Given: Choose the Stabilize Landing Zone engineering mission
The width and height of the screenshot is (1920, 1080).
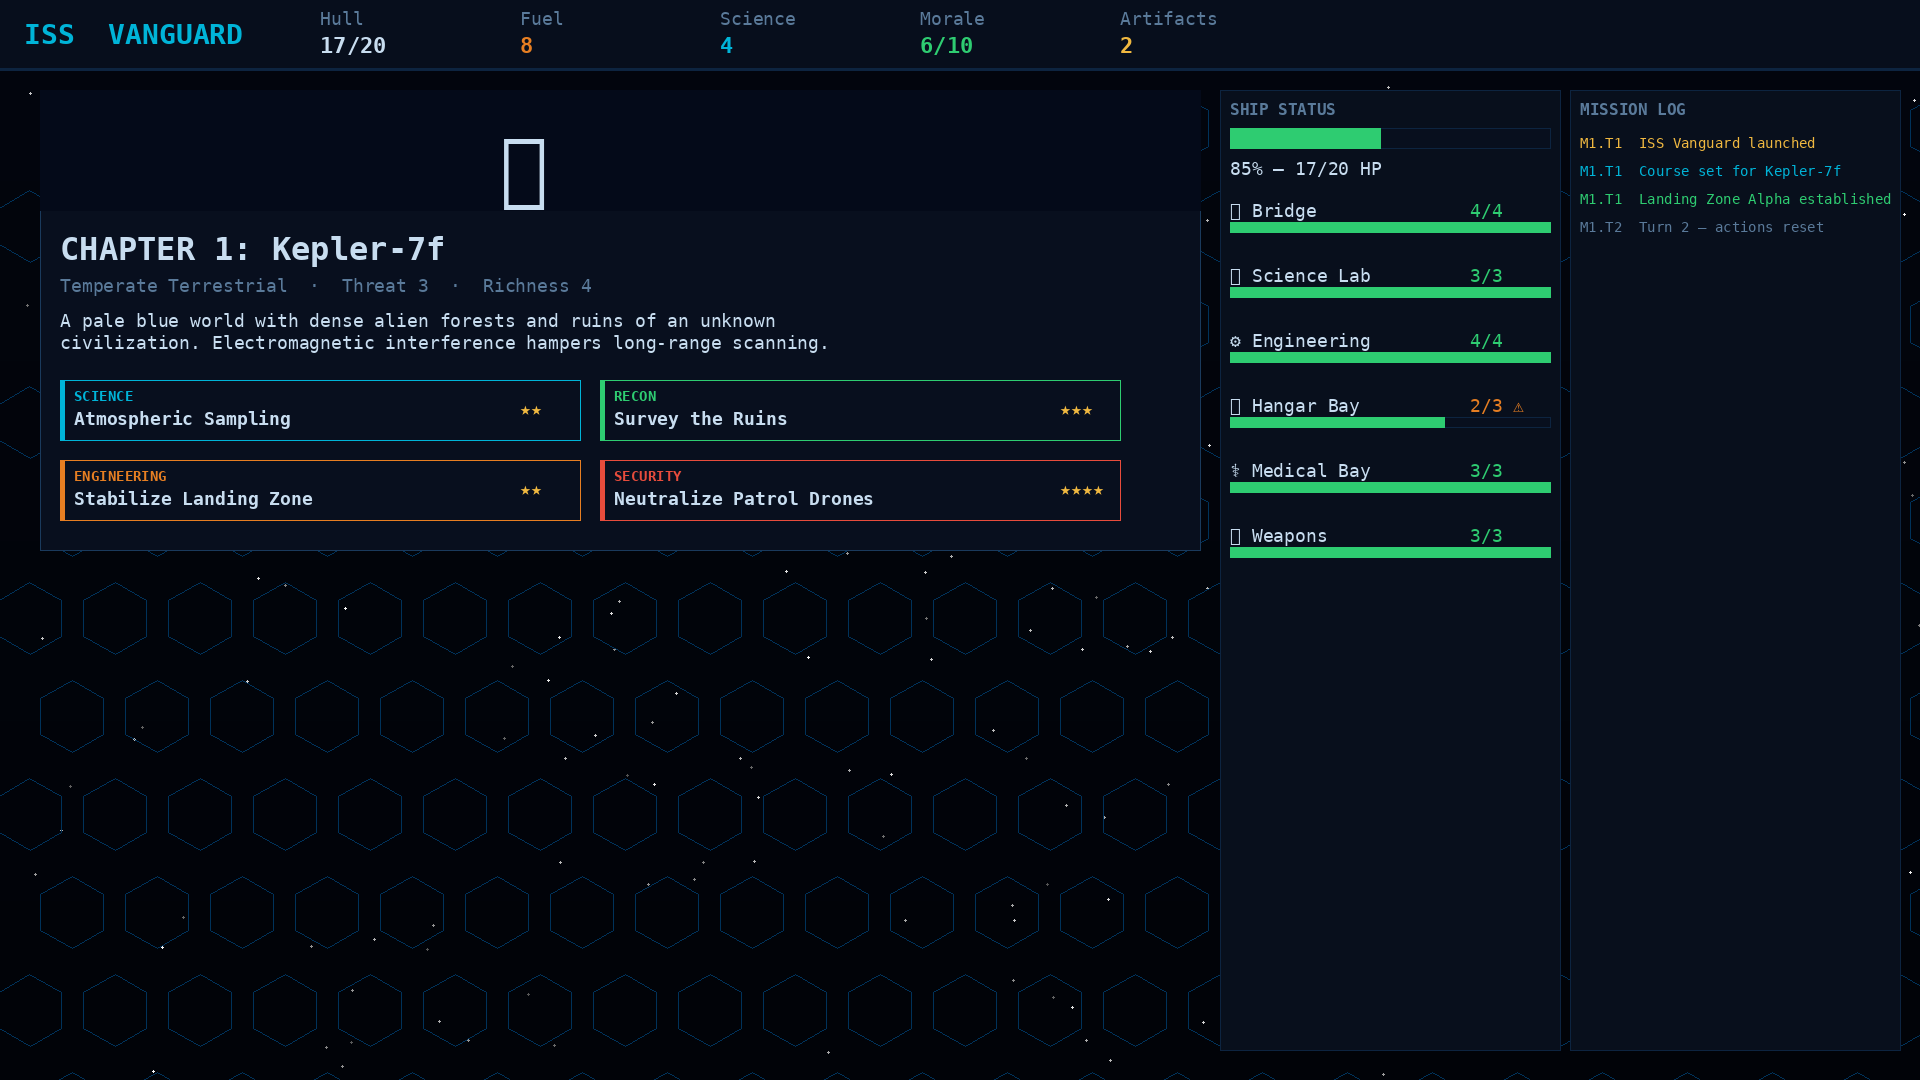Looking at the screenshot, I should 320,490.
